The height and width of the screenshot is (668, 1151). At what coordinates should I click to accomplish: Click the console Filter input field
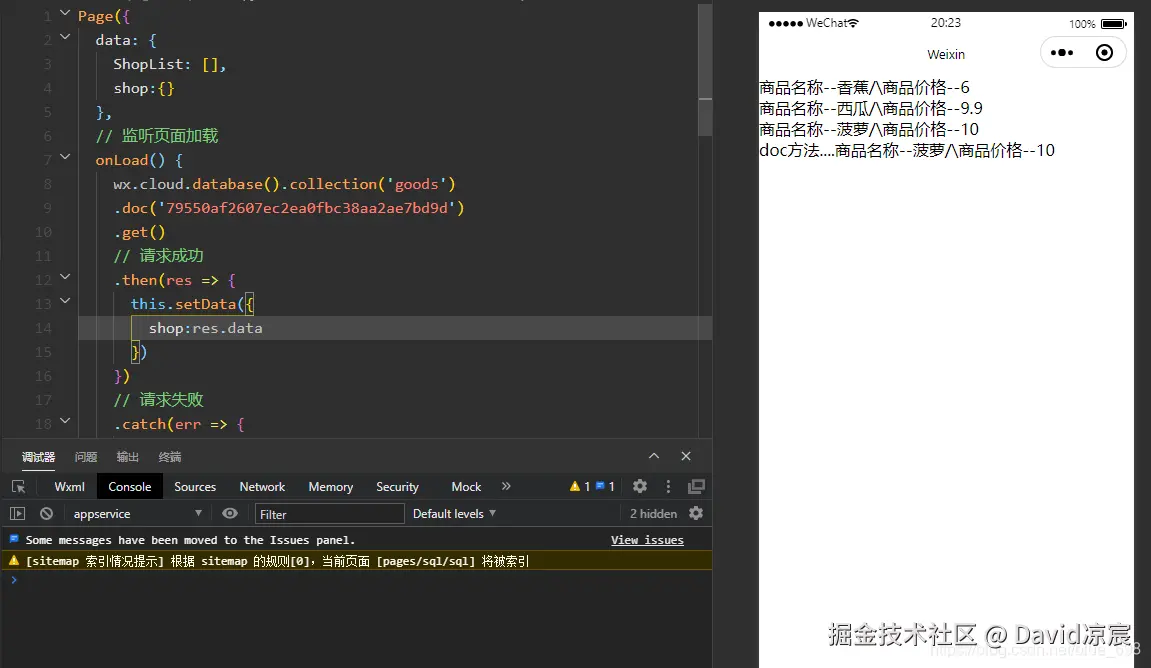[x=330, y=514]
